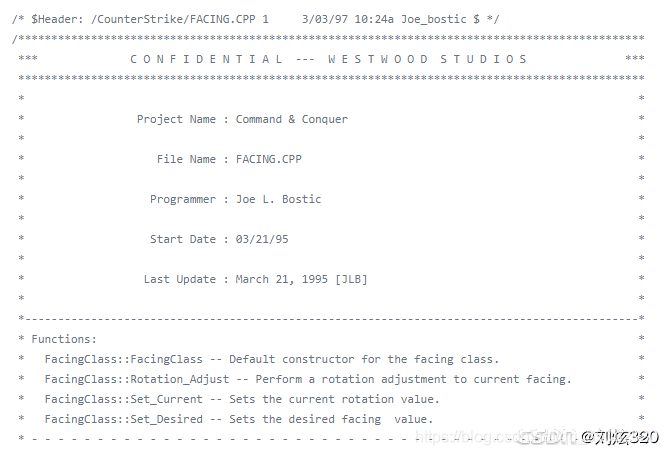Click the CONFIDENTIAL heading text
Screen dimensions: 668x455
tap(206, 59)
